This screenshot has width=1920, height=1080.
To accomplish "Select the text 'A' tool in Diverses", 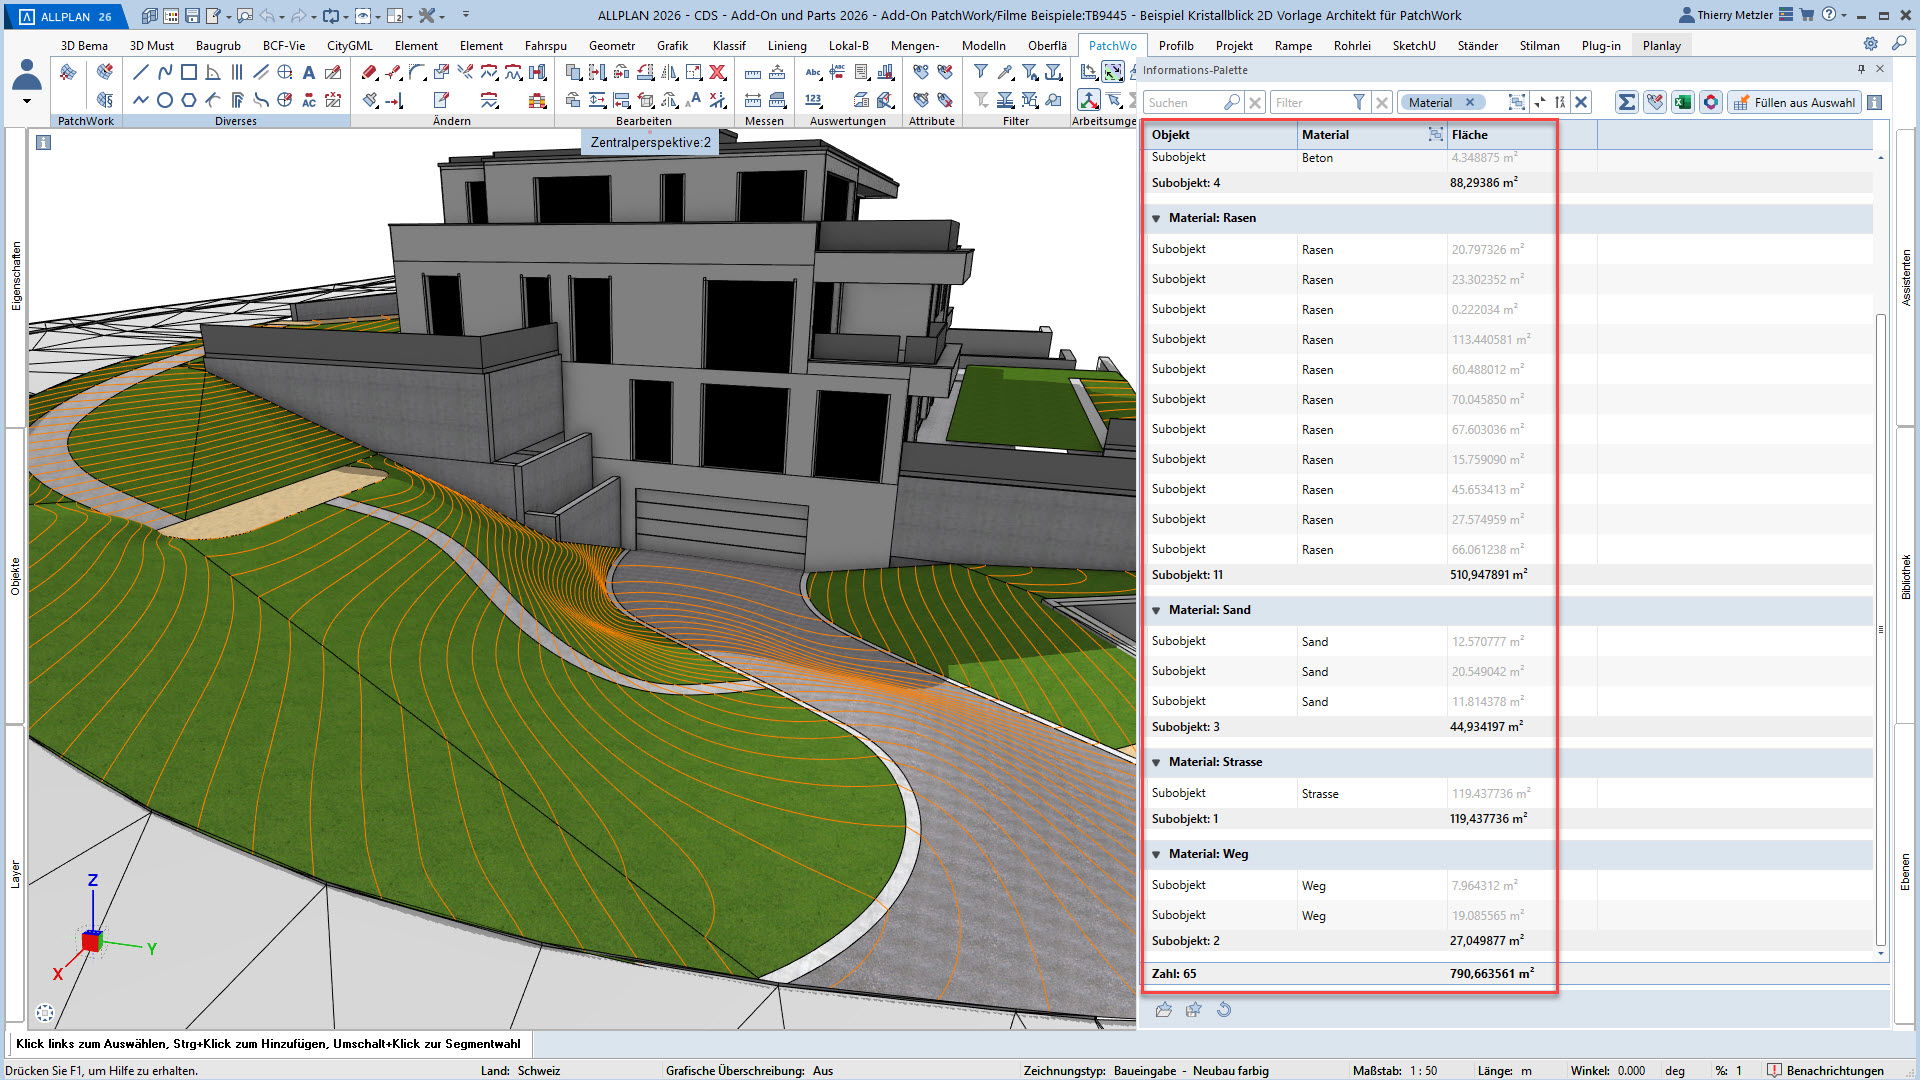I will pyautogui.click(x=309, y=72).
